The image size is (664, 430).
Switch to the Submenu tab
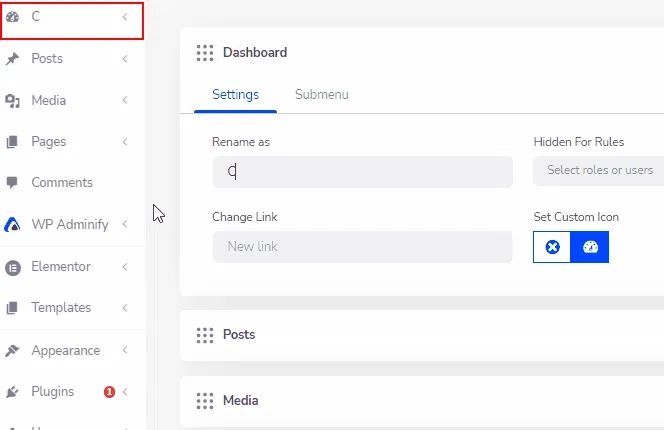click(x=322, y=94)
